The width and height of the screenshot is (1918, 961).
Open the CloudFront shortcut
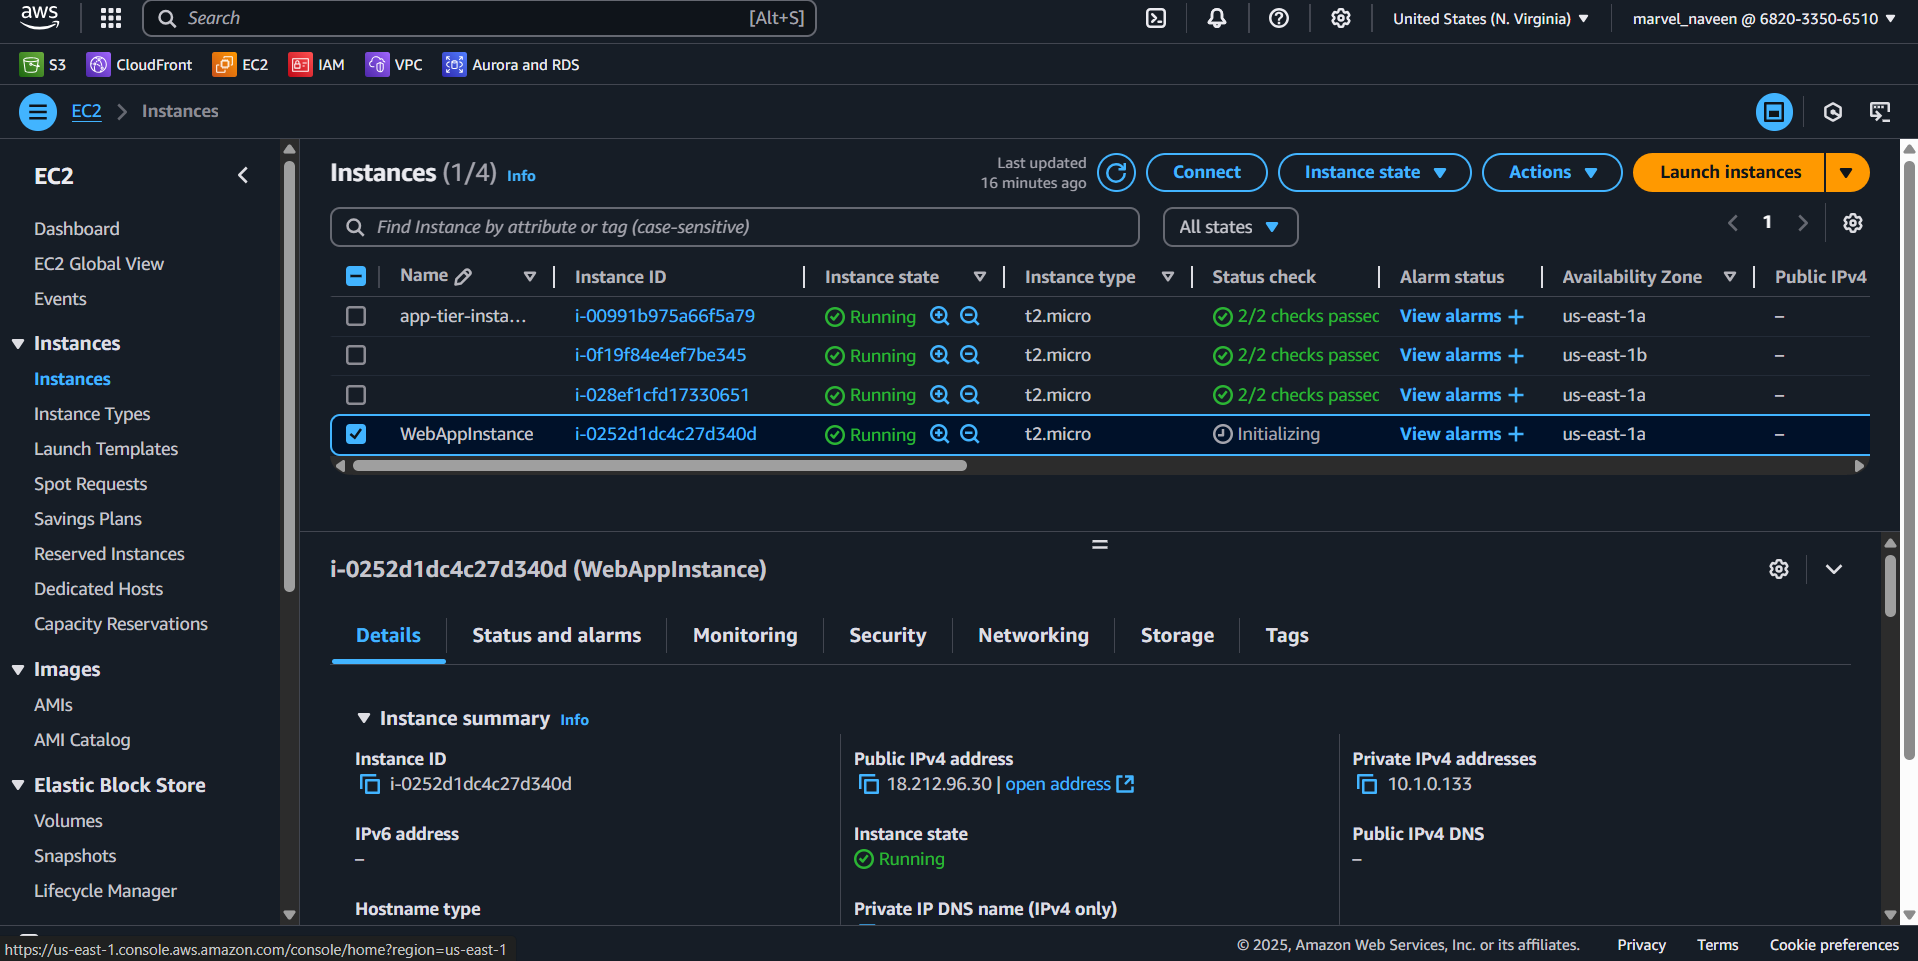(140, 65)
